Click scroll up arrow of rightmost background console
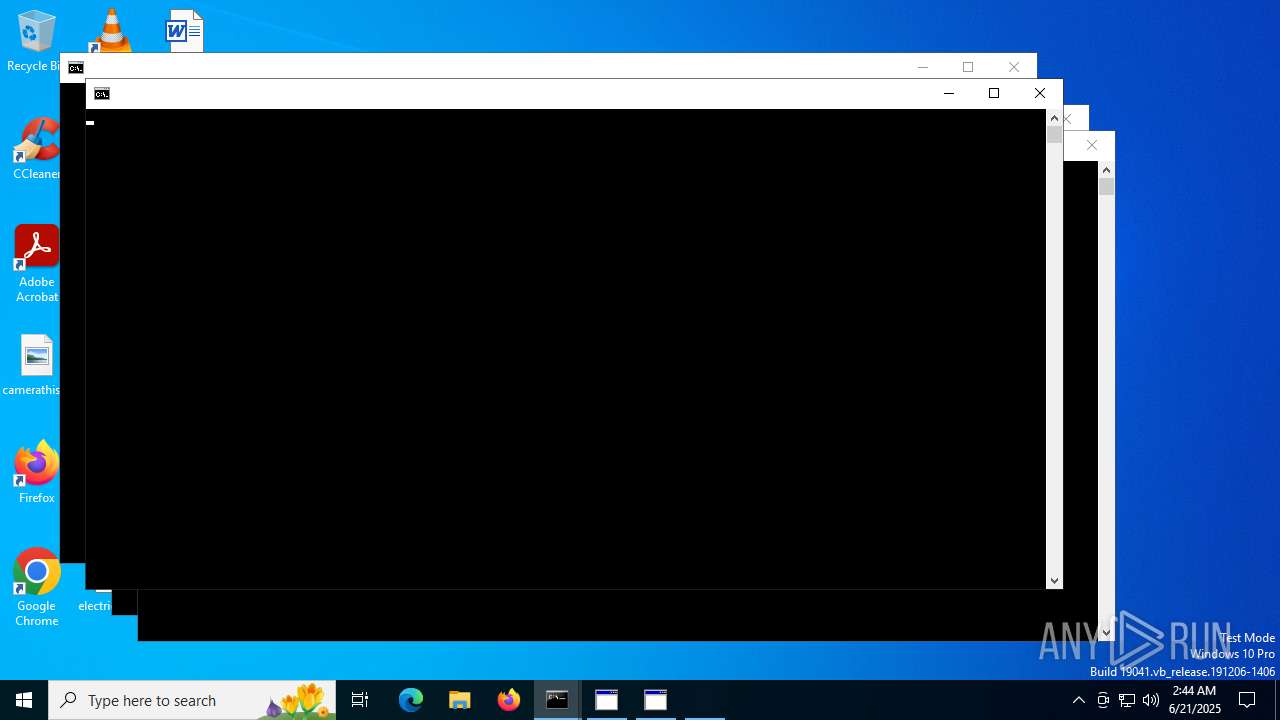Screen dimensions: 1280x720 point(1106,170)
